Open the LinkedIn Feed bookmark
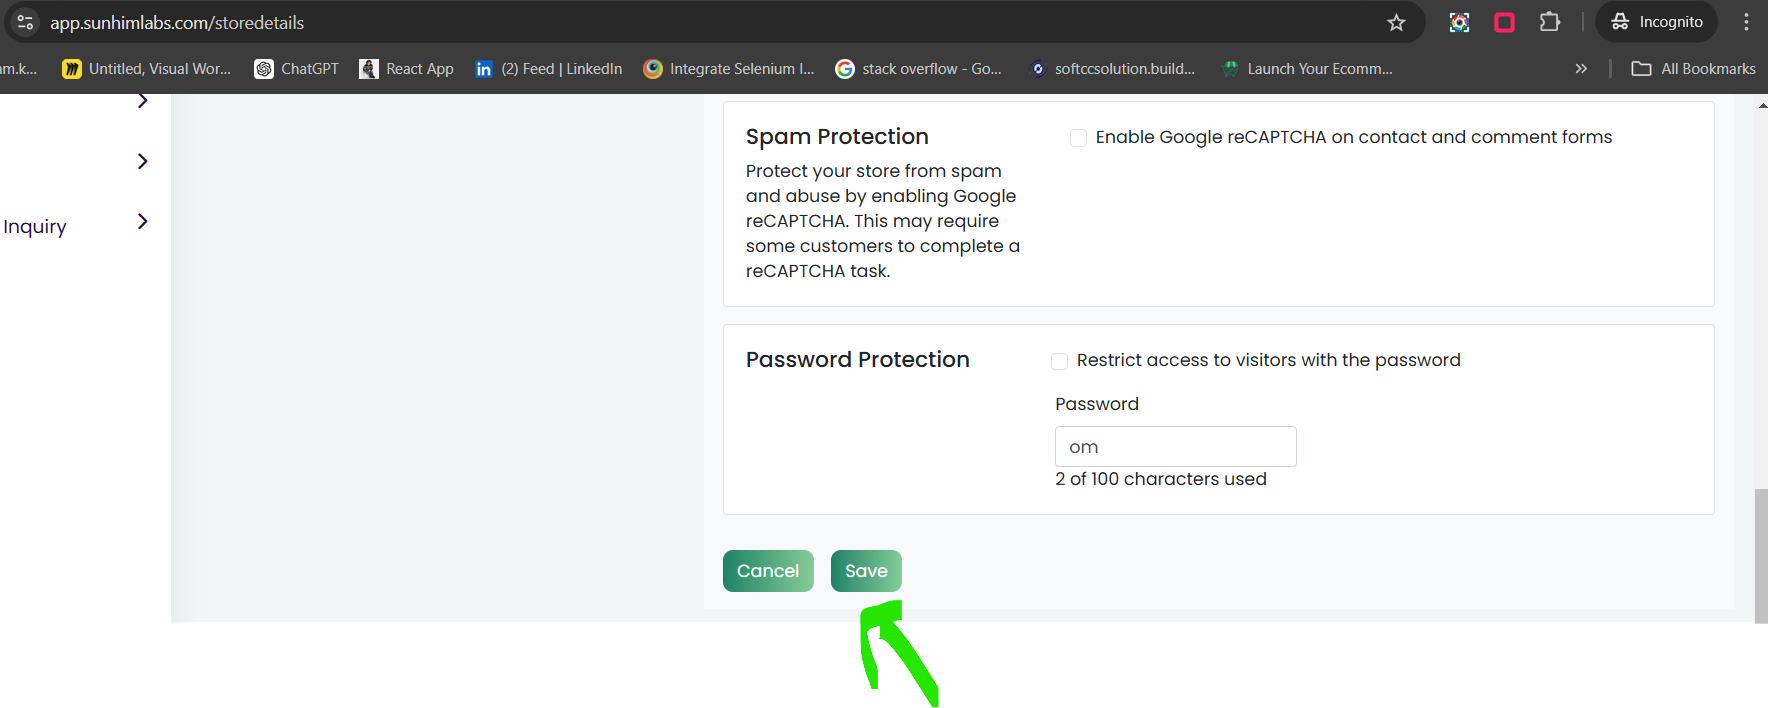 [549, 69]
